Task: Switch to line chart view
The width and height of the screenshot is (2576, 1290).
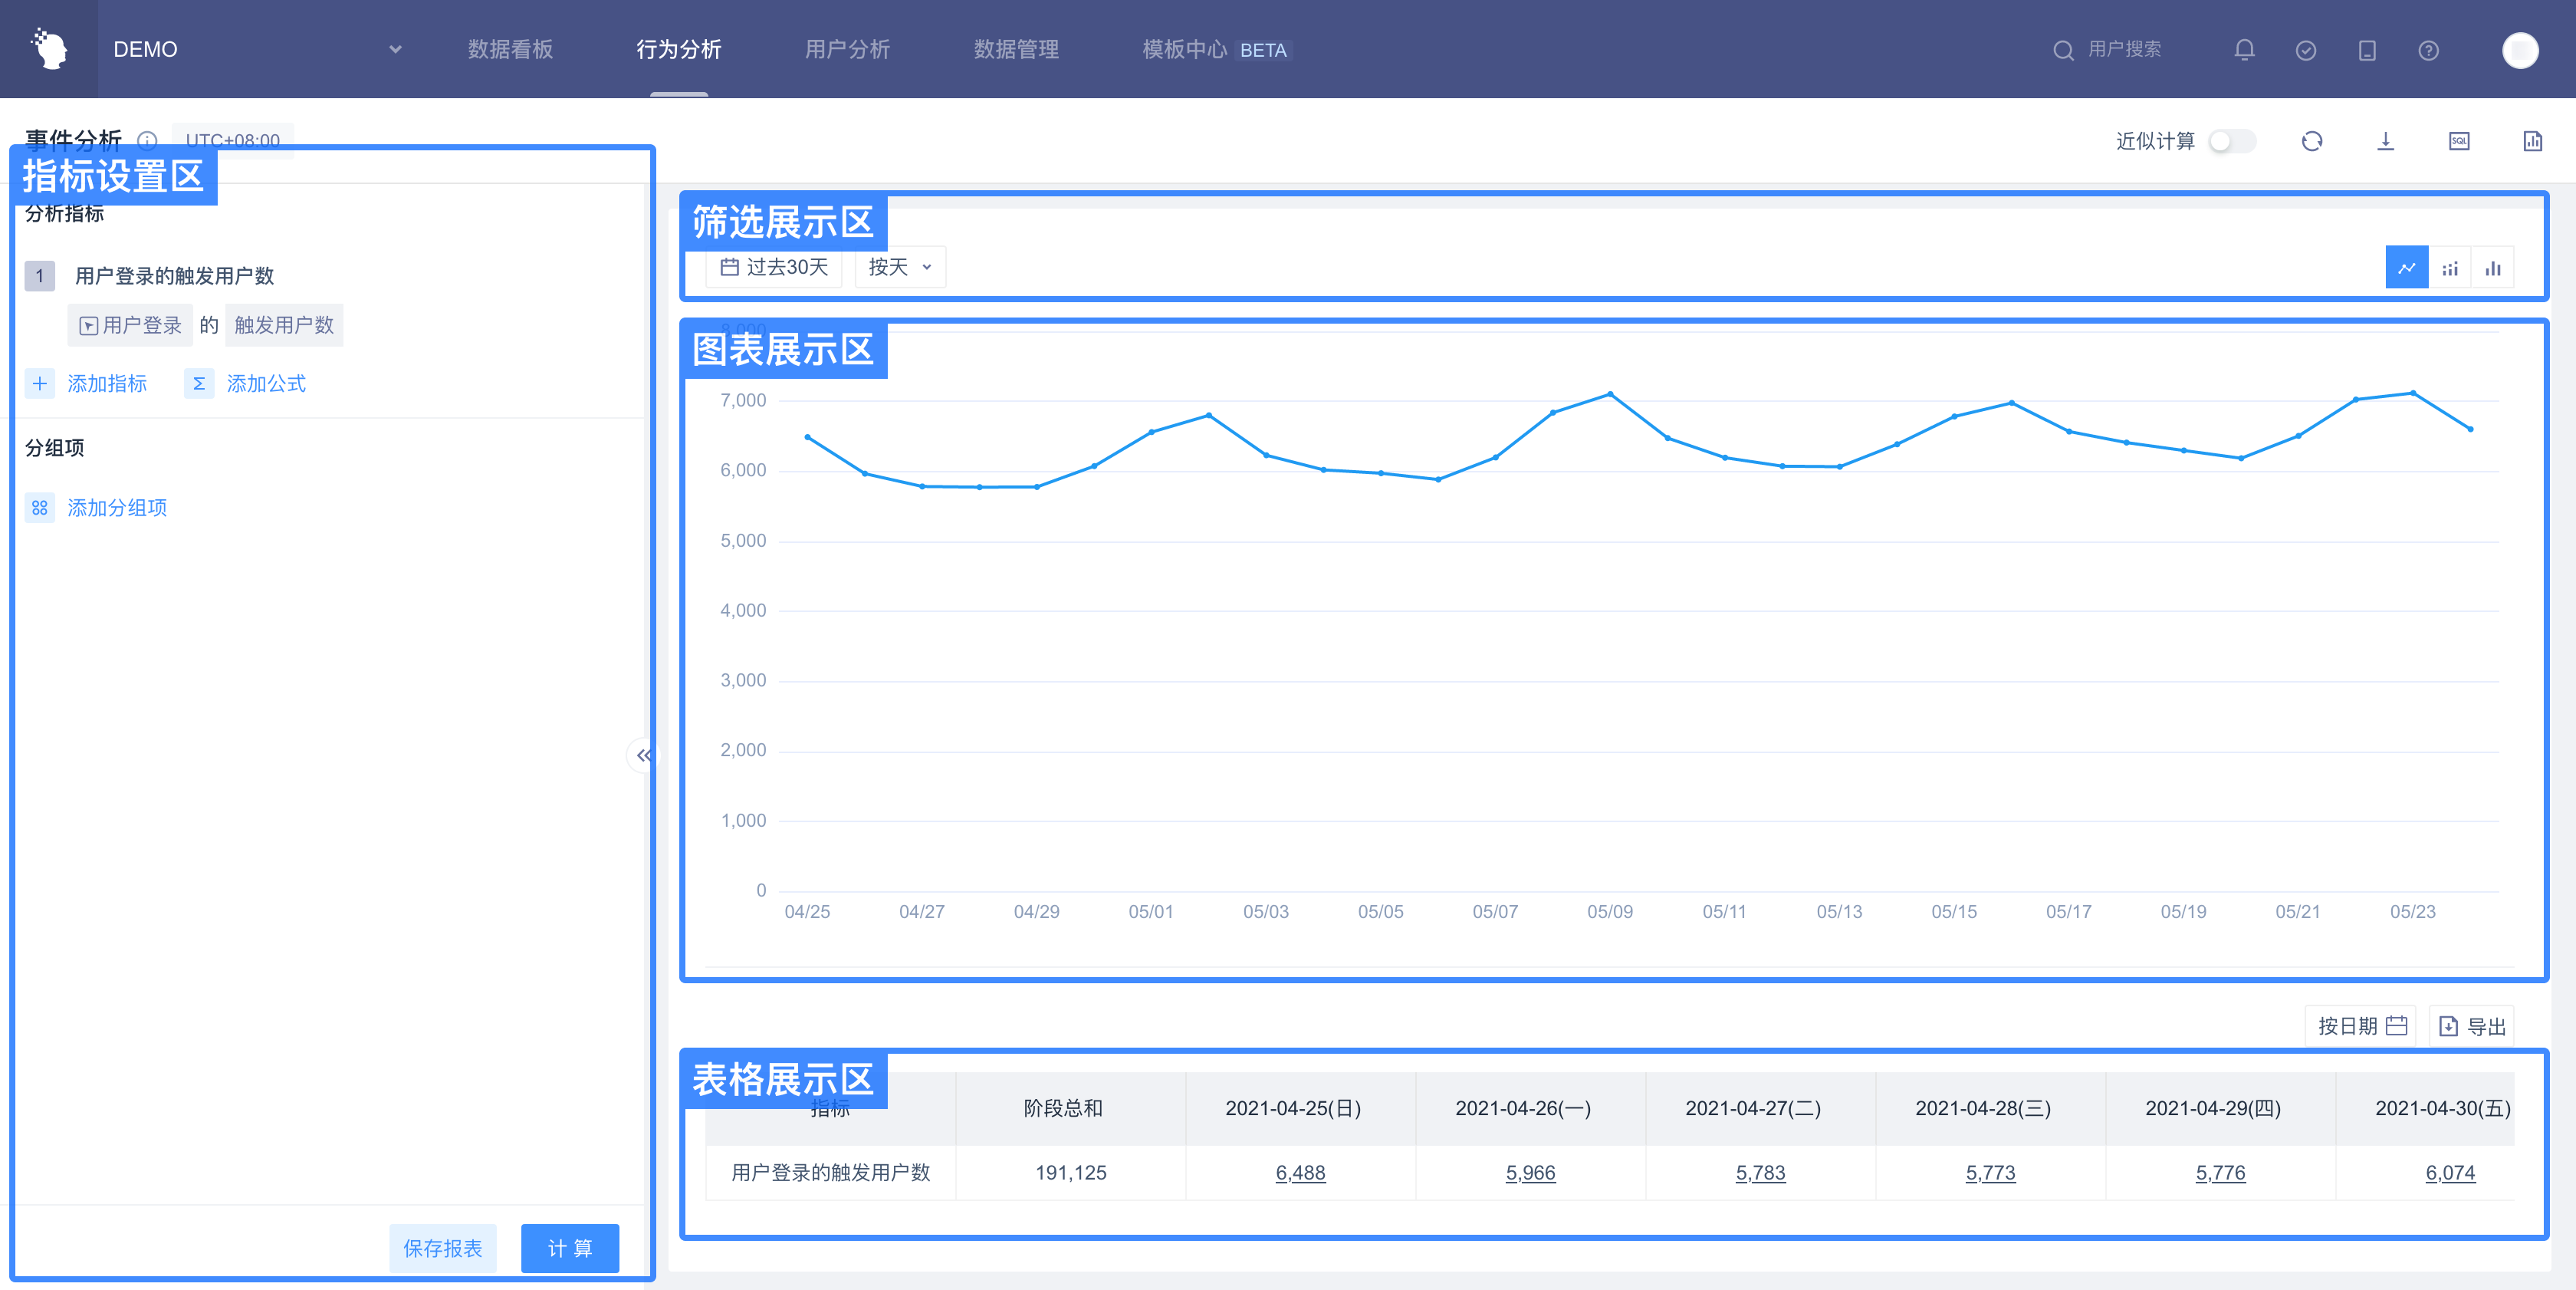Action: click(2406, 268)
